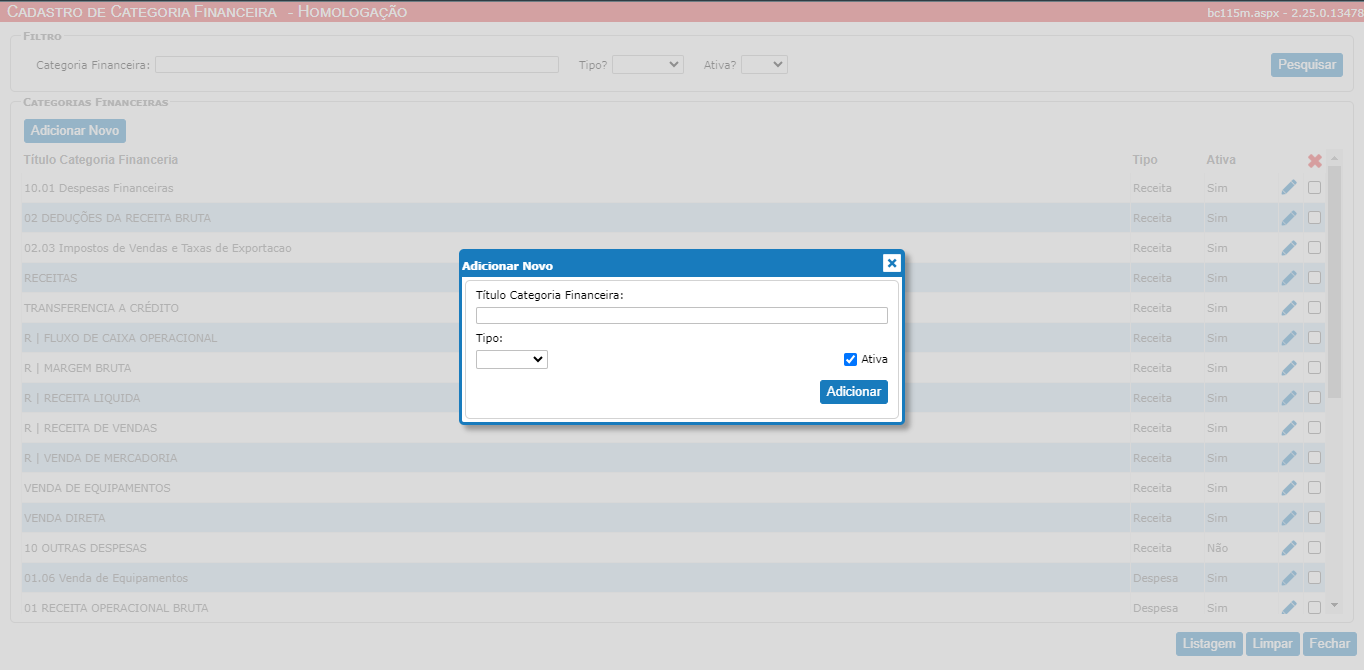Select checkbox for 10.01 Despesas Financeiras
Viewport: 1364px width, 670px height.
pyautogui.click(x=1315, y=187)
